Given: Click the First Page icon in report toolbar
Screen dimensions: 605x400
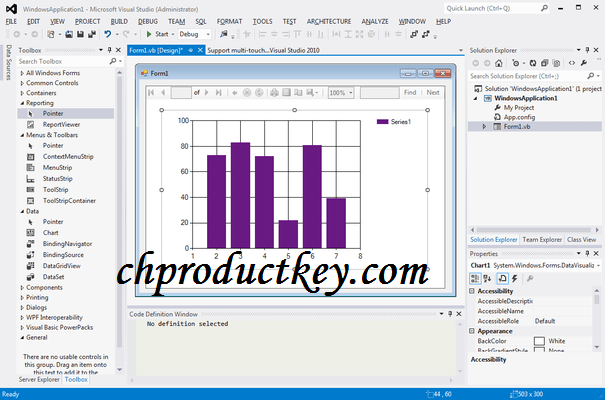Looking at the screenshot, I should 151,93.
